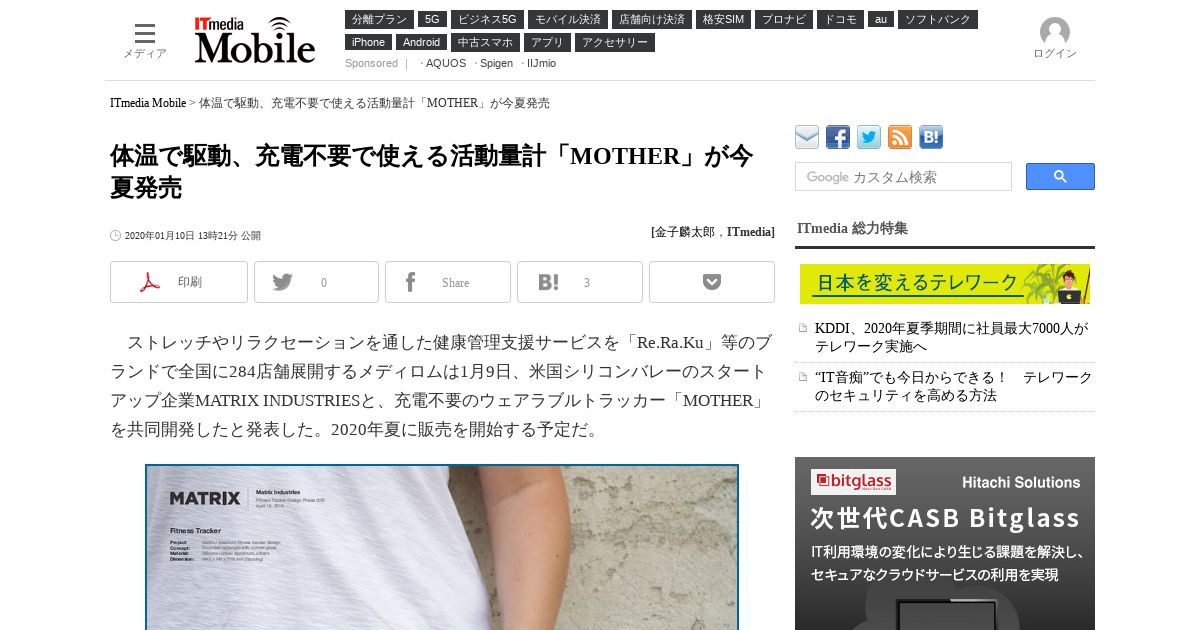Click the Facebook icon in sidebar
The width and height of the screenshot is (1200, 630).
click(x=838, y=137)
